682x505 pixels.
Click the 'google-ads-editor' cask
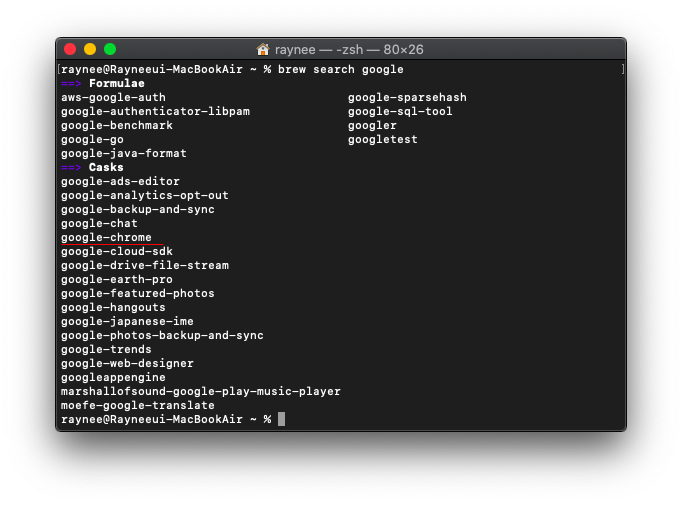pyautogui.click(x=120, y=181)
